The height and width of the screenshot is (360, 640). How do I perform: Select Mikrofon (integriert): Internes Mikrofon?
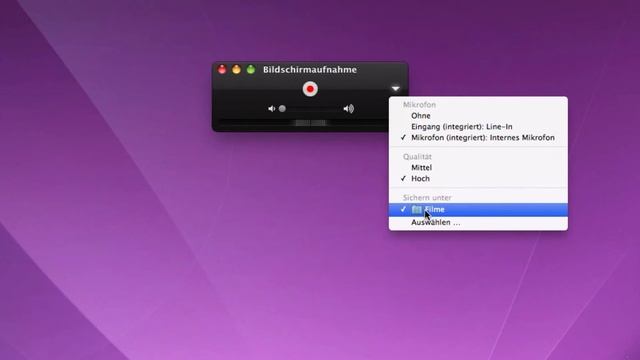[x=478, y=138]
